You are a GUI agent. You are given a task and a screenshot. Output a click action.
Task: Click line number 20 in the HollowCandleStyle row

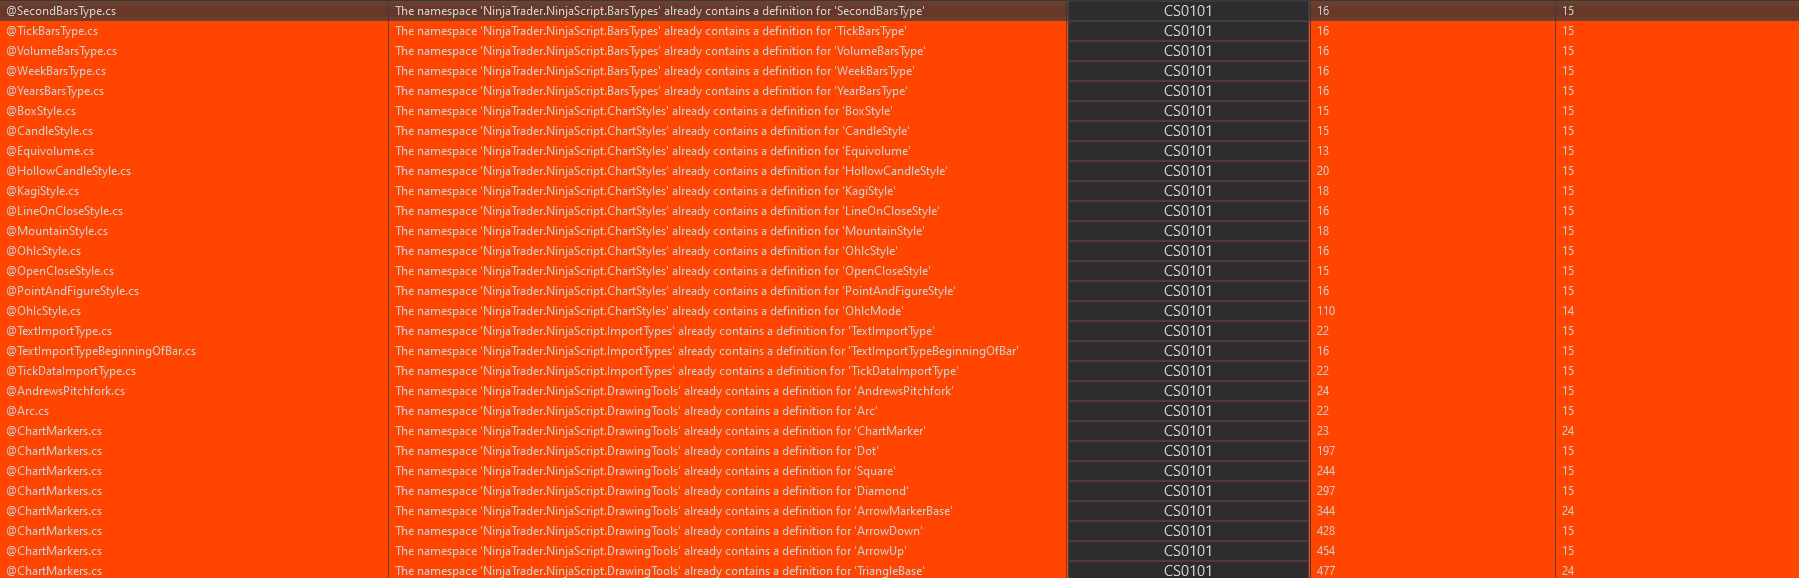[x=1323, y=171]
